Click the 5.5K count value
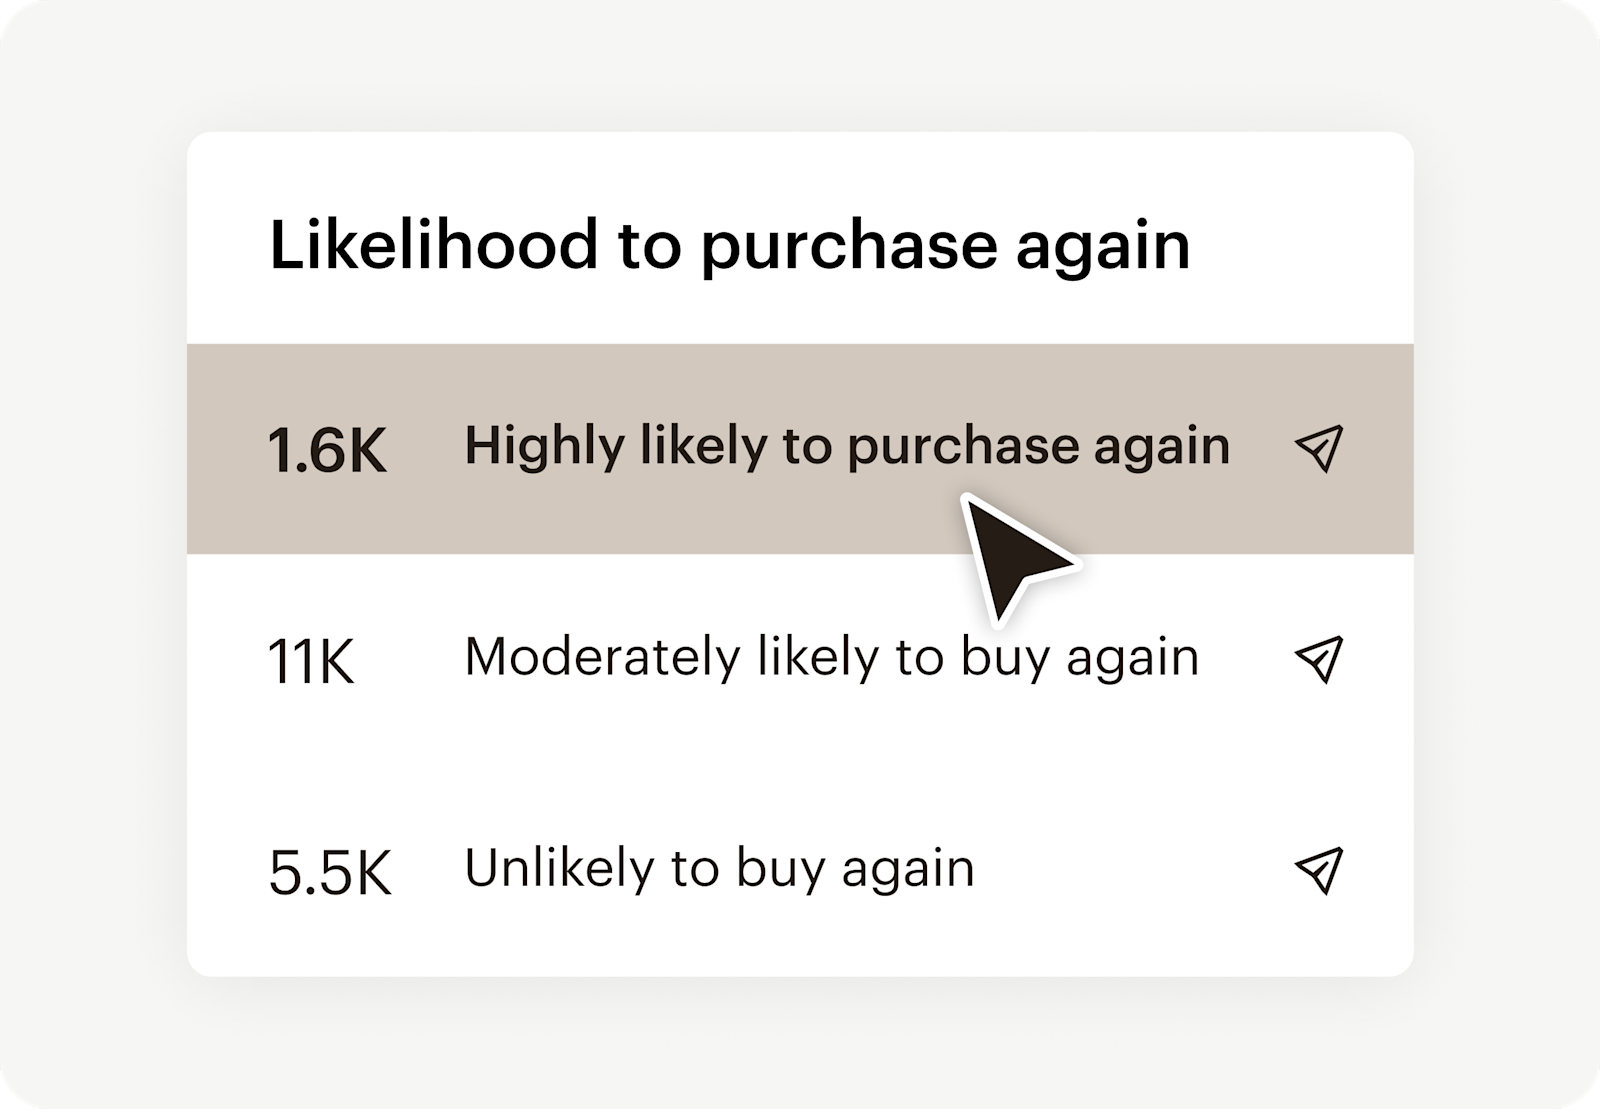1600x1109 pixels. click(330, 870)
